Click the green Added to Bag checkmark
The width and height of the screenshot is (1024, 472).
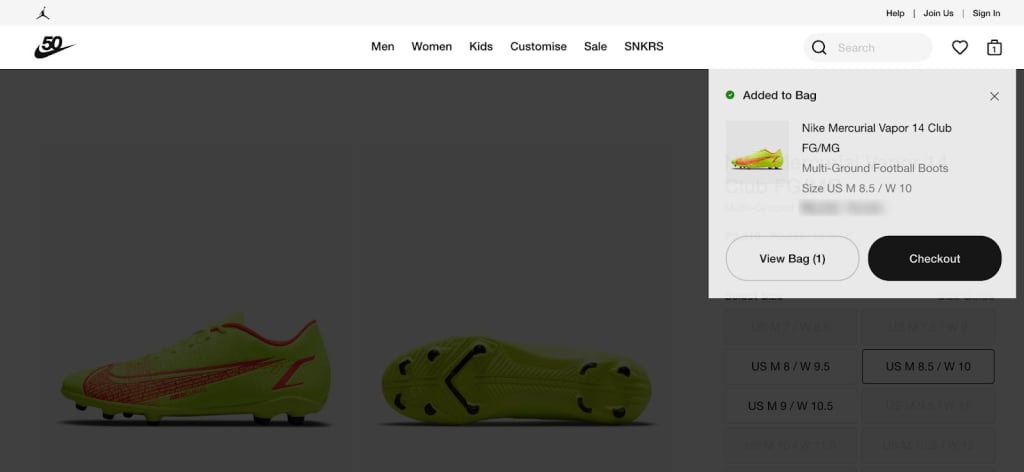pos(730,95)
